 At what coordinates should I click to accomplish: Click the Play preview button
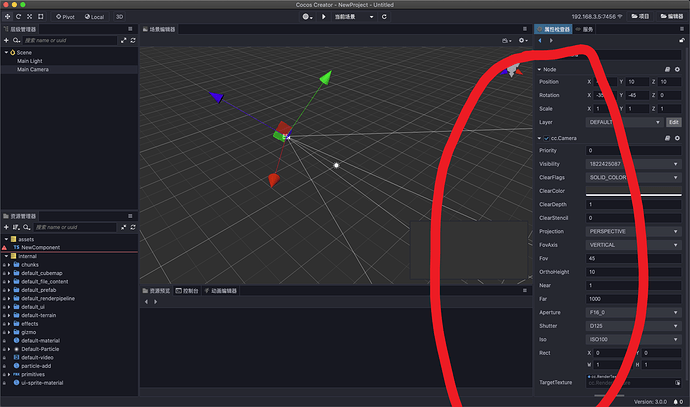click(x=323, y=17)
